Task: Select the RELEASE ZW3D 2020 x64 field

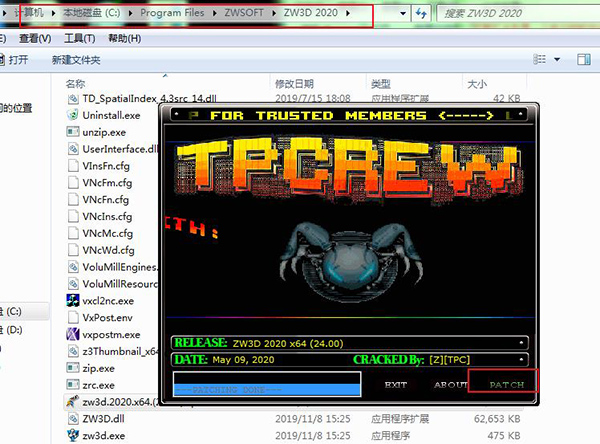Action: coord(349,343)
